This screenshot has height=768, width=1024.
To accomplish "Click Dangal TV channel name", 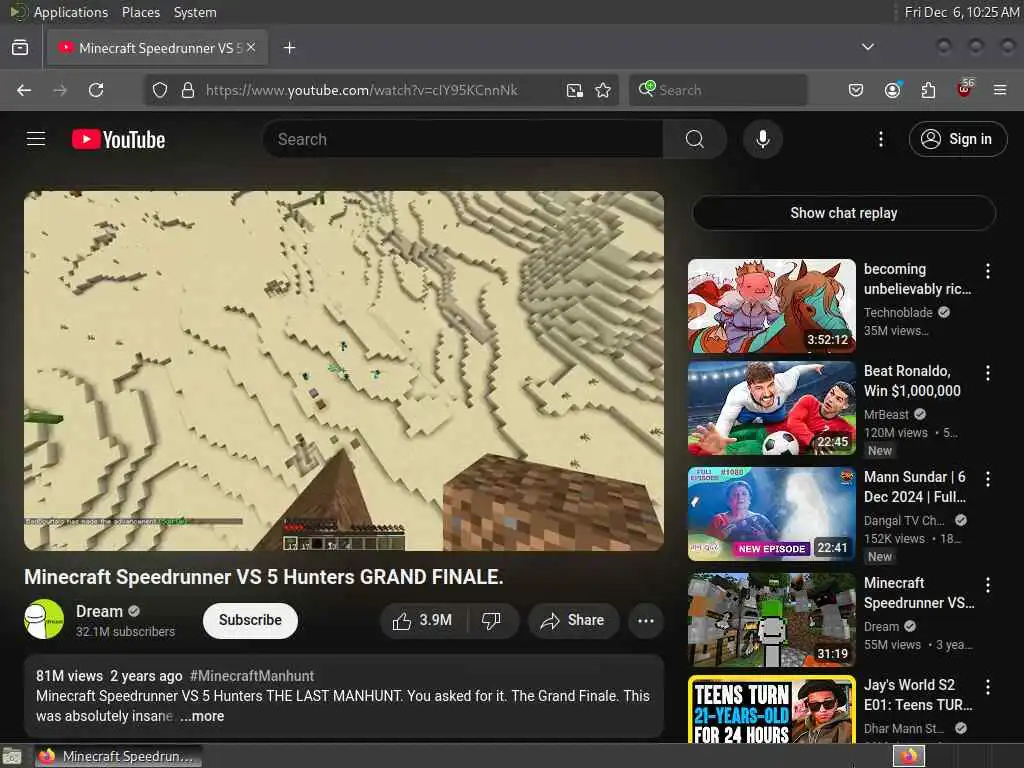I will click(904, 520).
